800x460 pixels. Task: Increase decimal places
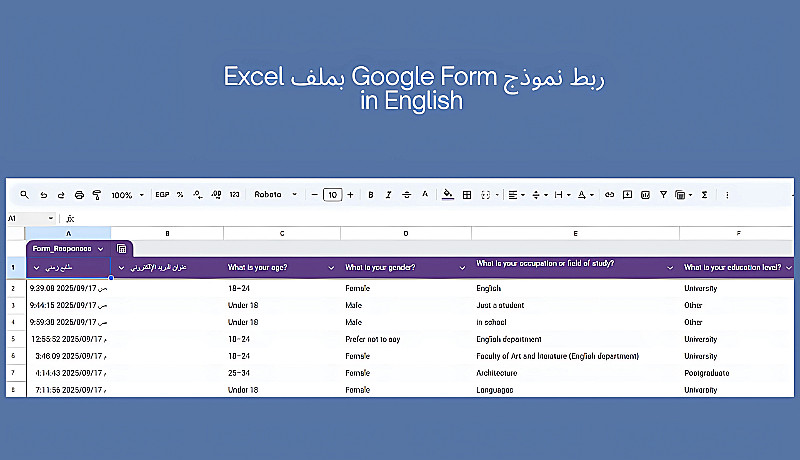click(216, 195)
